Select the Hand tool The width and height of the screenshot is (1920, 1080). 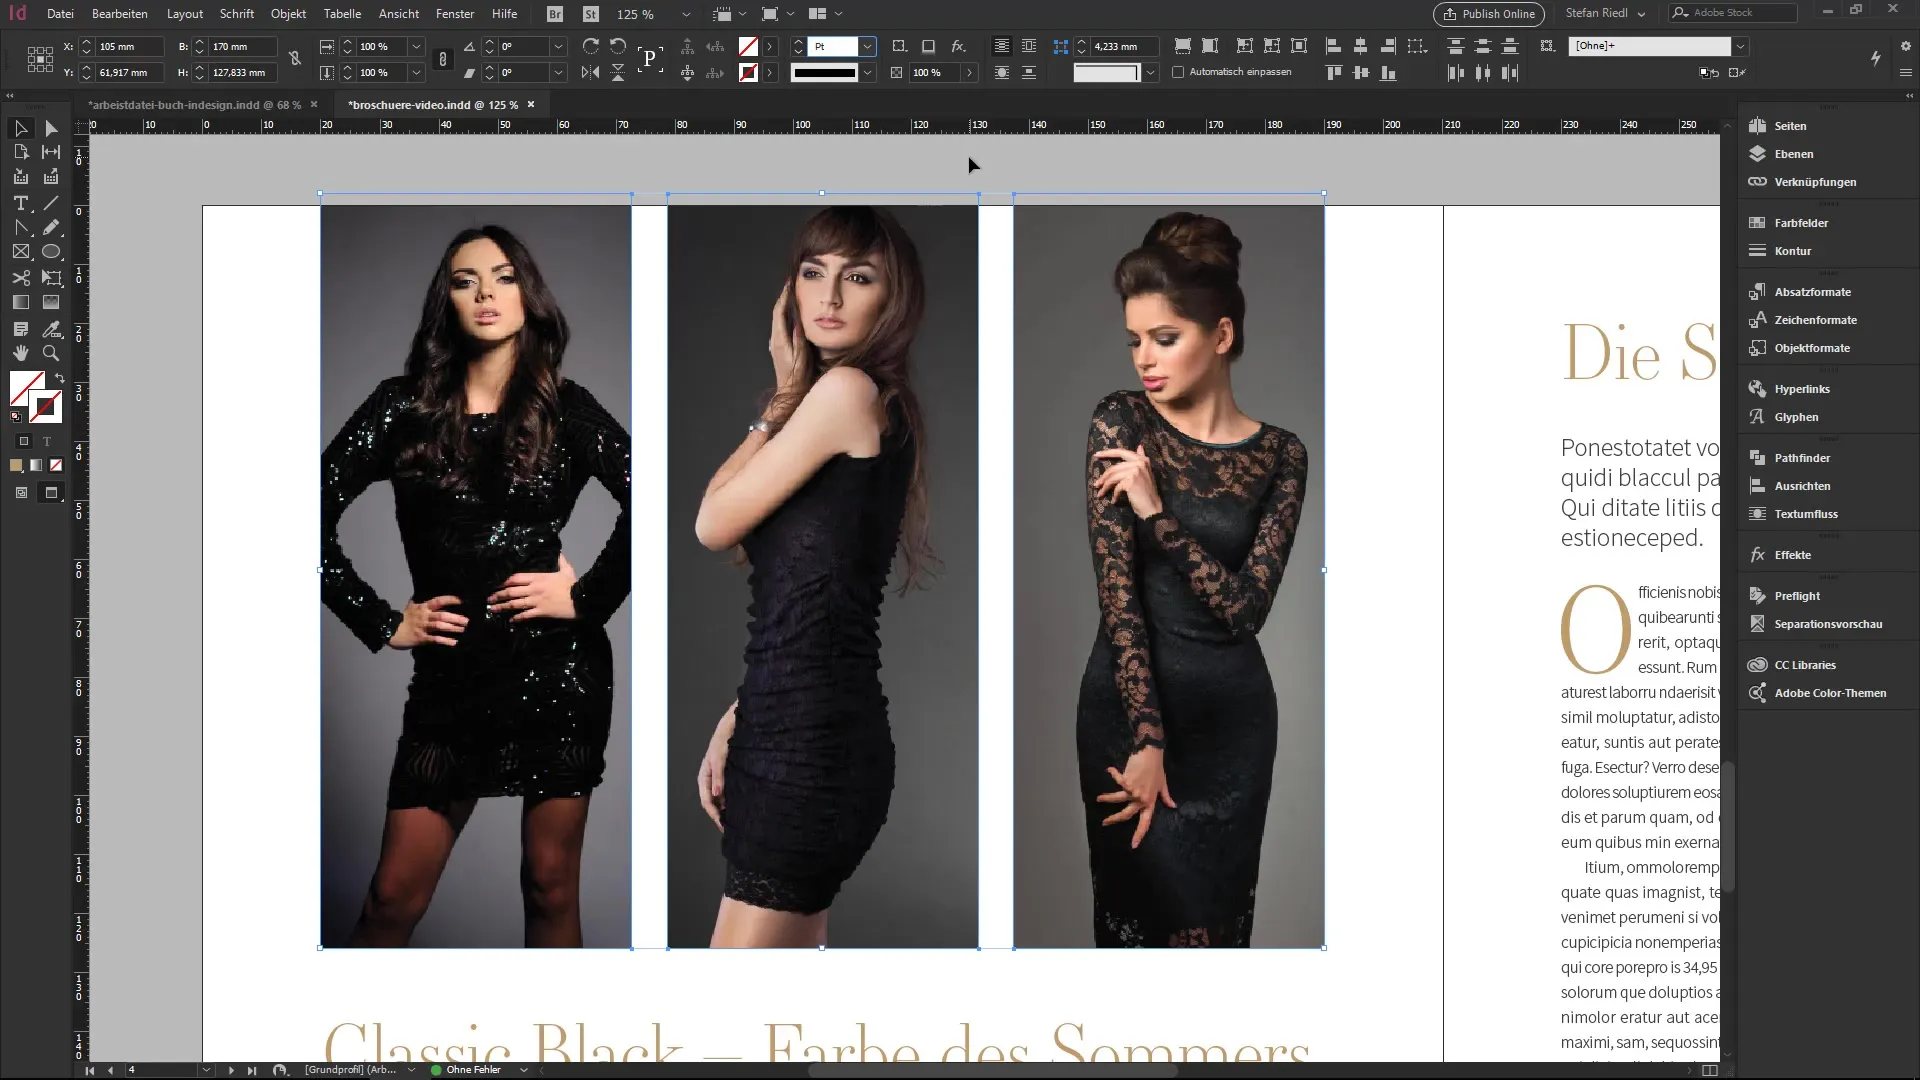[21, 353]
